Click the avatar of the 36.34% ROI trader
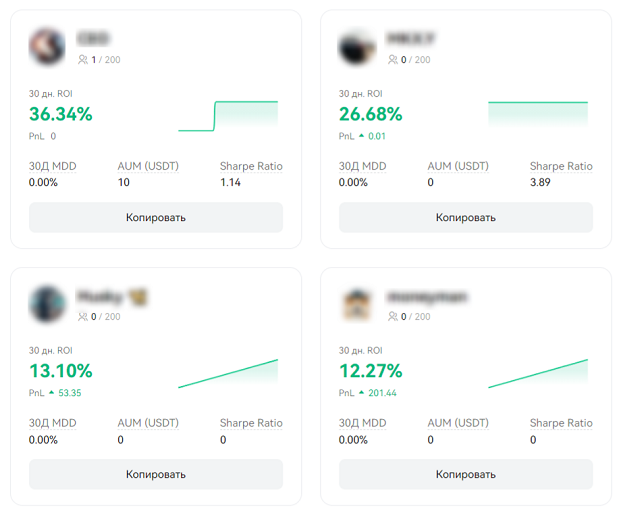The height and width of the screenshot is (515, 623). 47,47
